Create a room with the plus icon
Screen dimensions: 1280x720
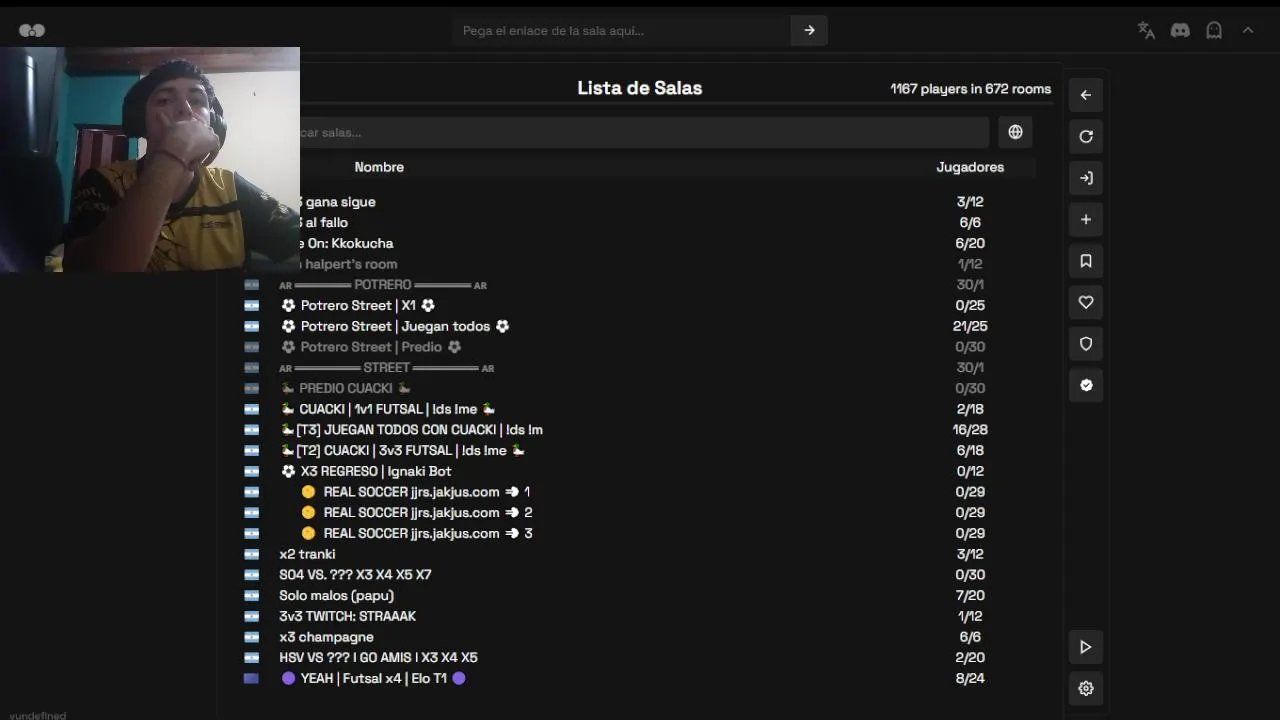1086,219
